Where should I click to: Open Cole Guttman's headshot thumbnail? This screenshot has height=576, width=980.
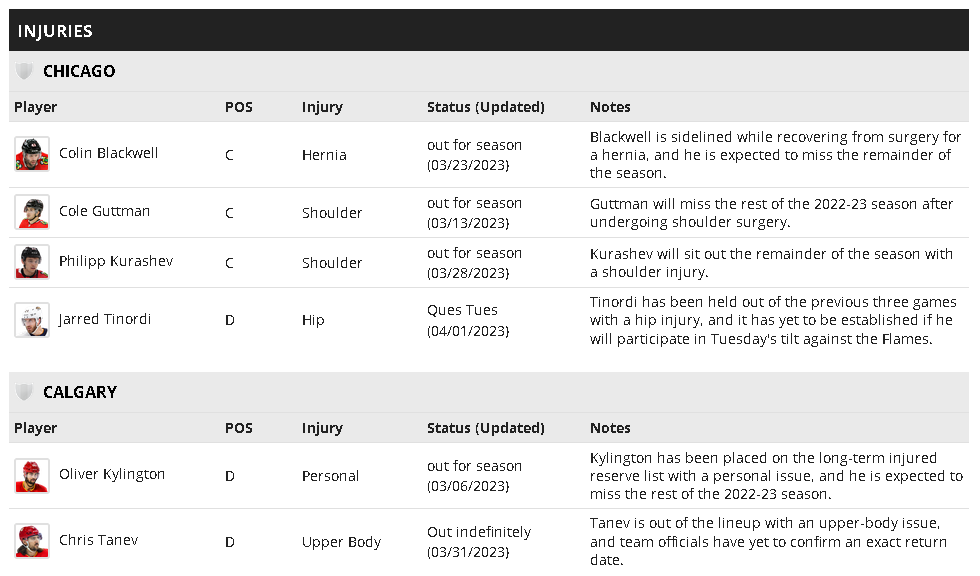tap(32, 212)
